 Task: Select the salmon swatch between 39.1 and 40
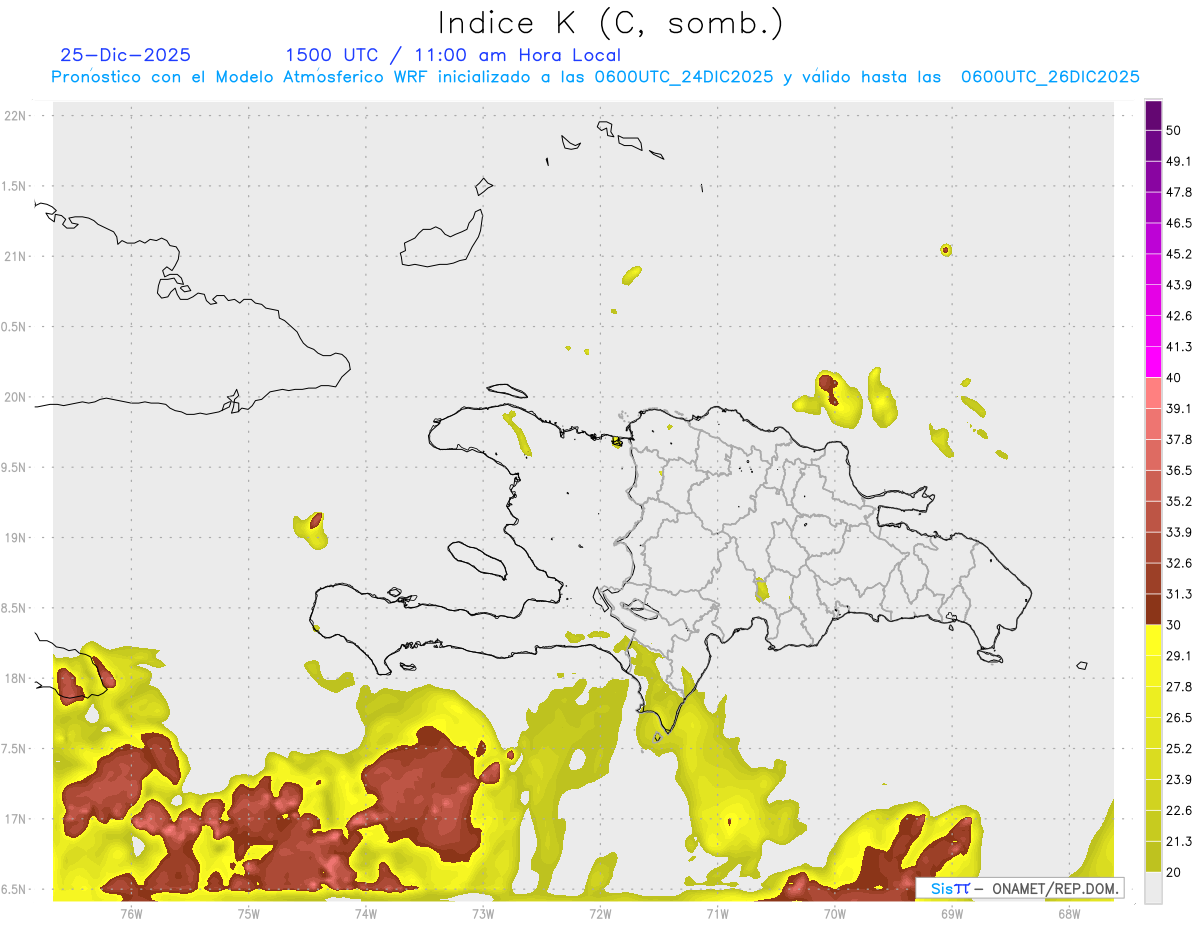1153,394
